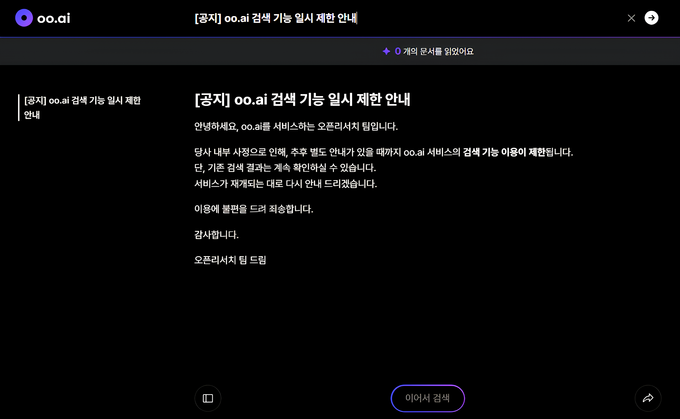The image size is (680, 419).
Task: Open the share arrow icon
Action: [648, 398]
